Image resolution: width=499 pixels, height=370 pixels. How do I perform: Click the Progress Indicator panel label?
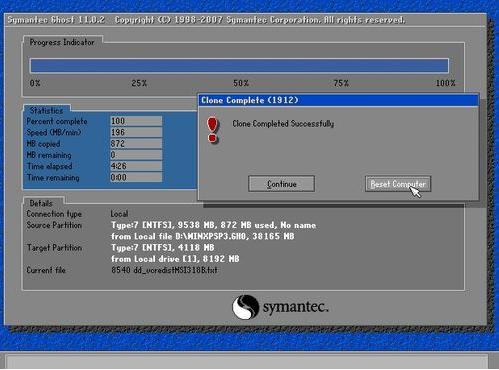[62, 42]
